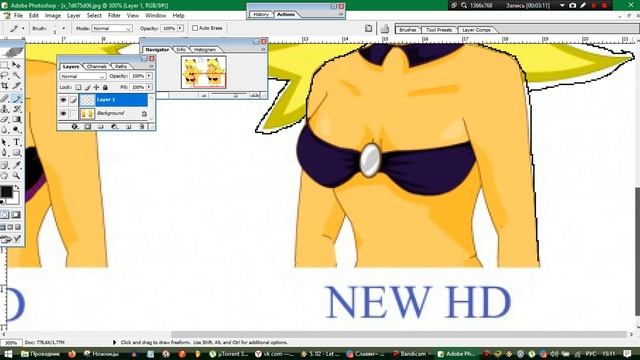Image resolution: width=640 pixels, height=360 pixels.
Task: Switch to the Paths tab
Action: 121,66
